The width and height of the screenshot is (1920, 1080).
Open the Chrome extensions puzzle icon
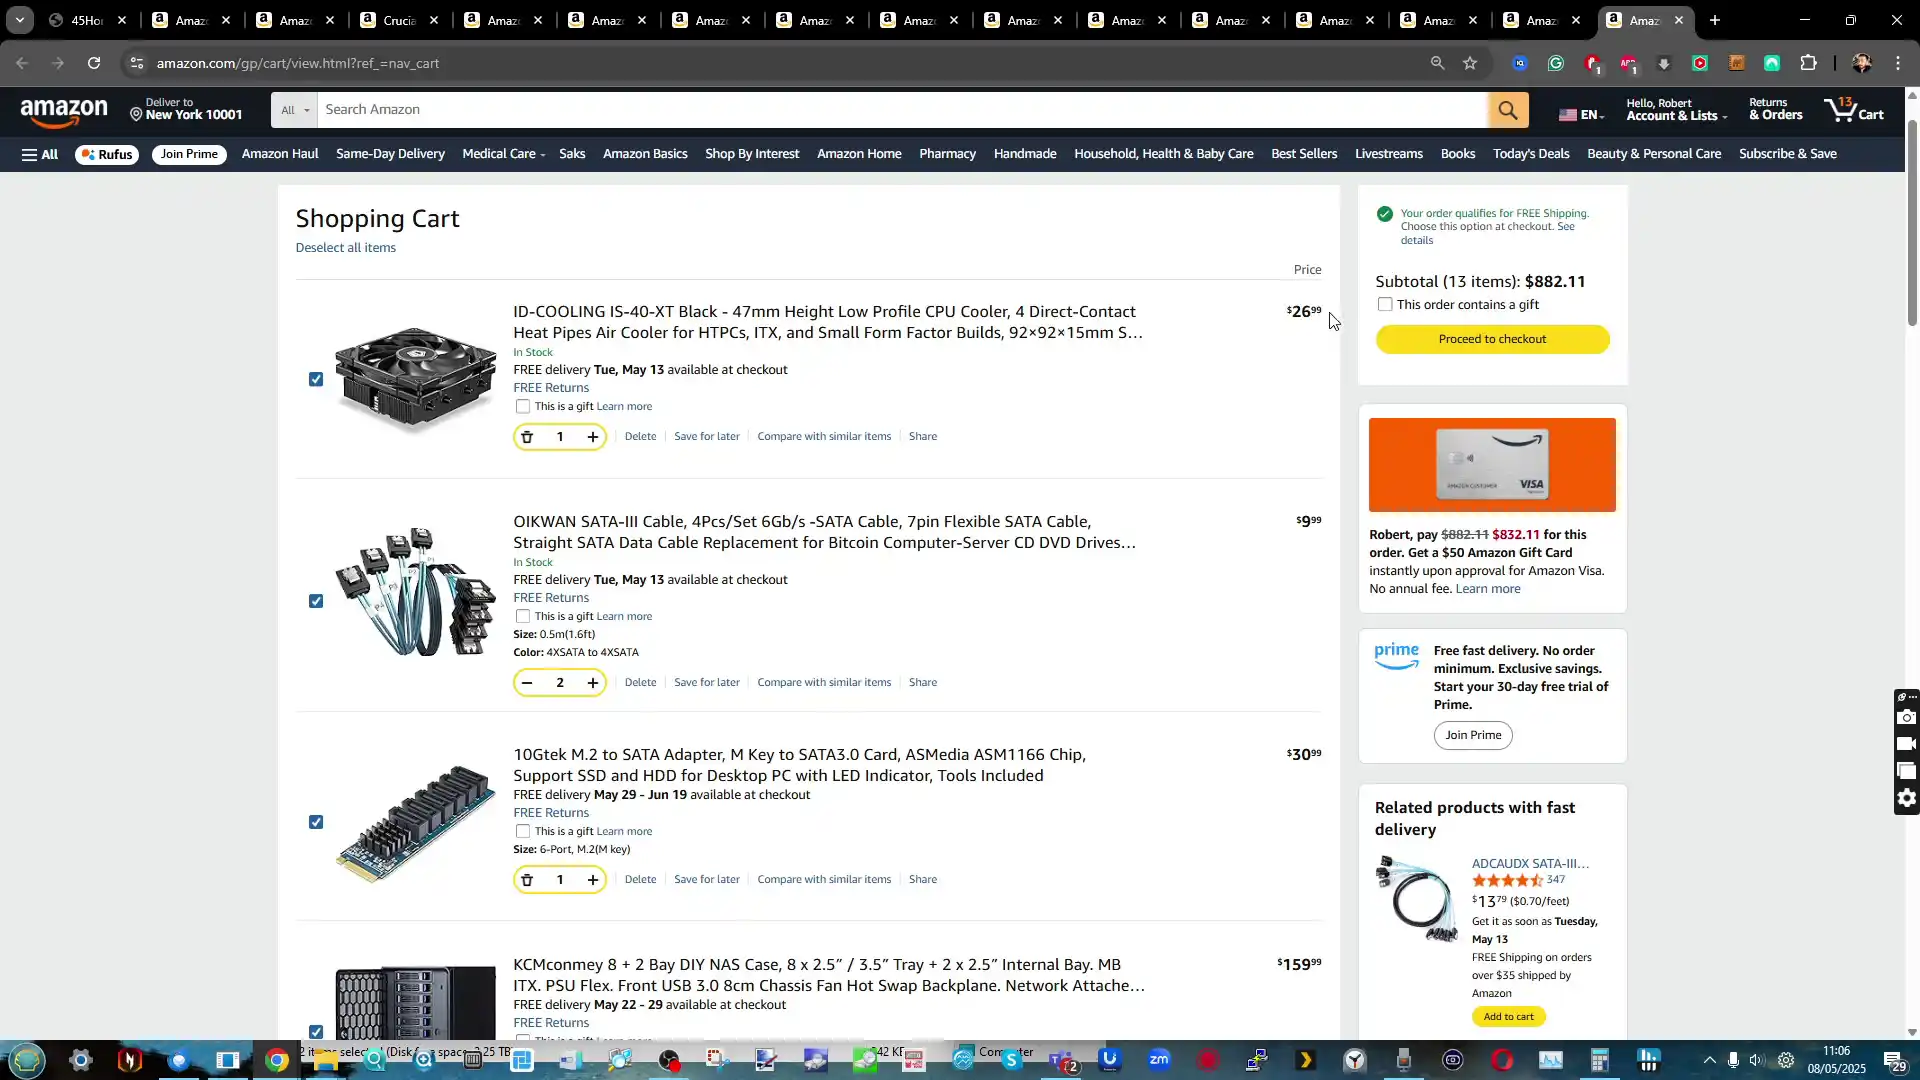pos(1808,63)
